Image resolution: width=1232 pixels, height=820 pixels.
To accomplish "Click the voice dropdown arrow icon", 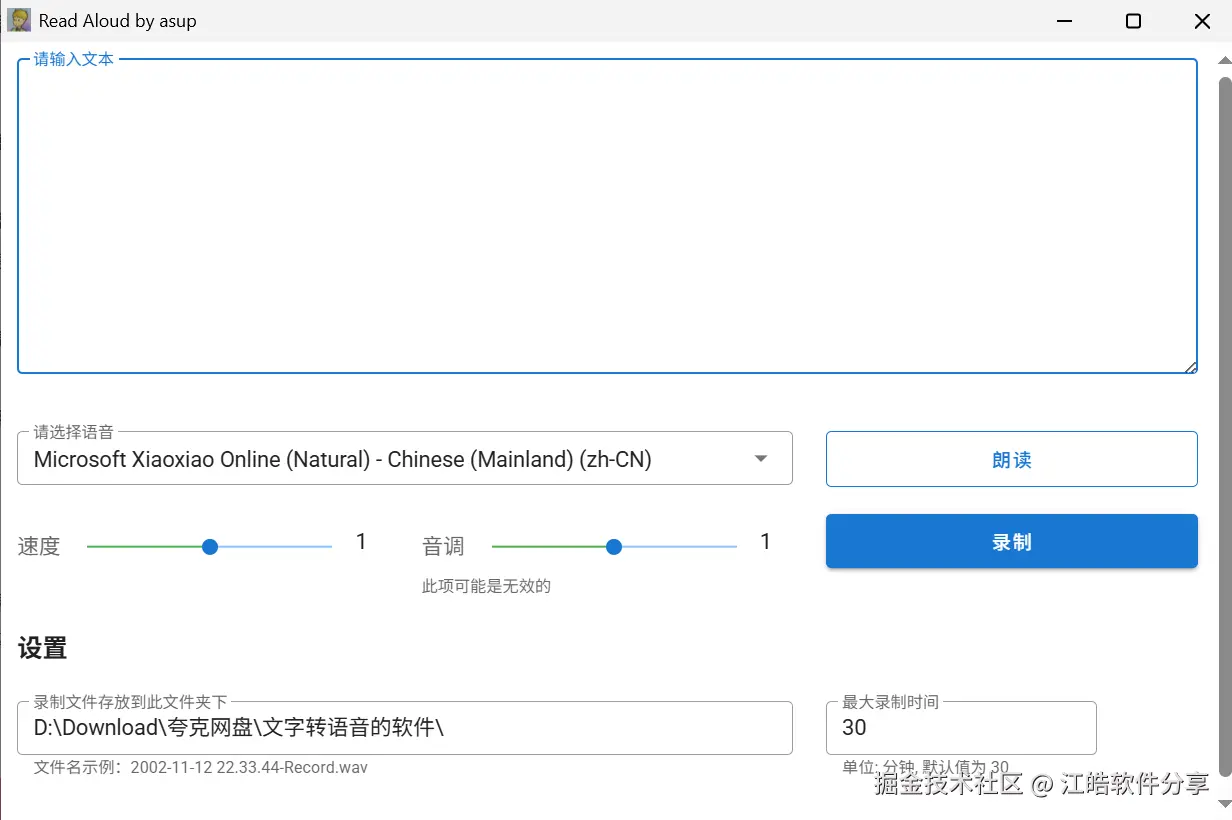I will coord(761,459).
